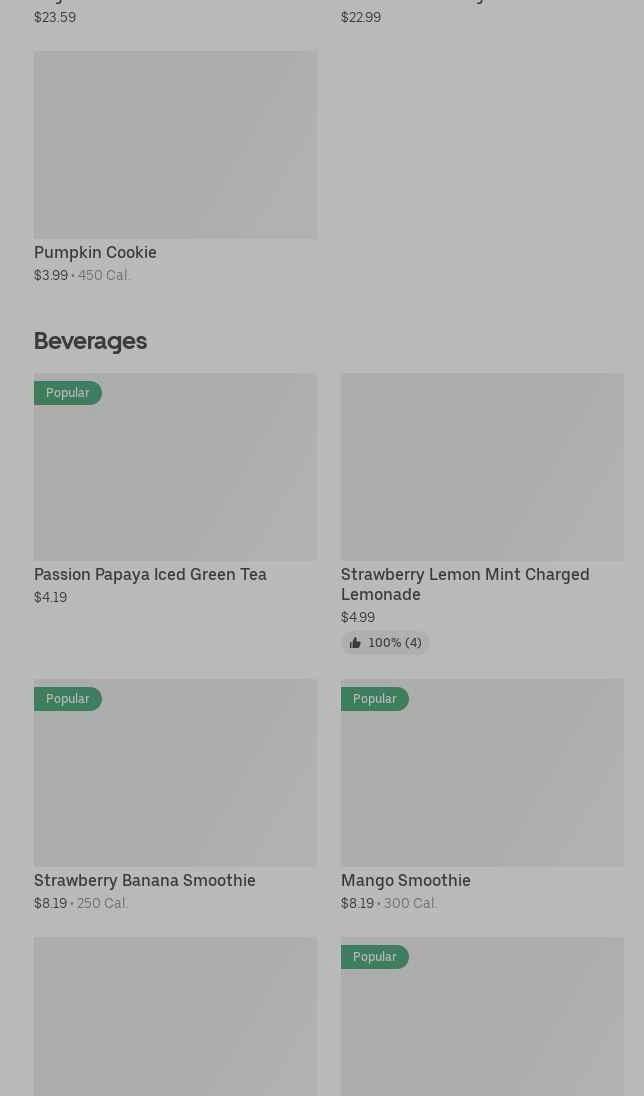Open Mango Smoothie image
644x1096 pixels.
click(482, 773)
